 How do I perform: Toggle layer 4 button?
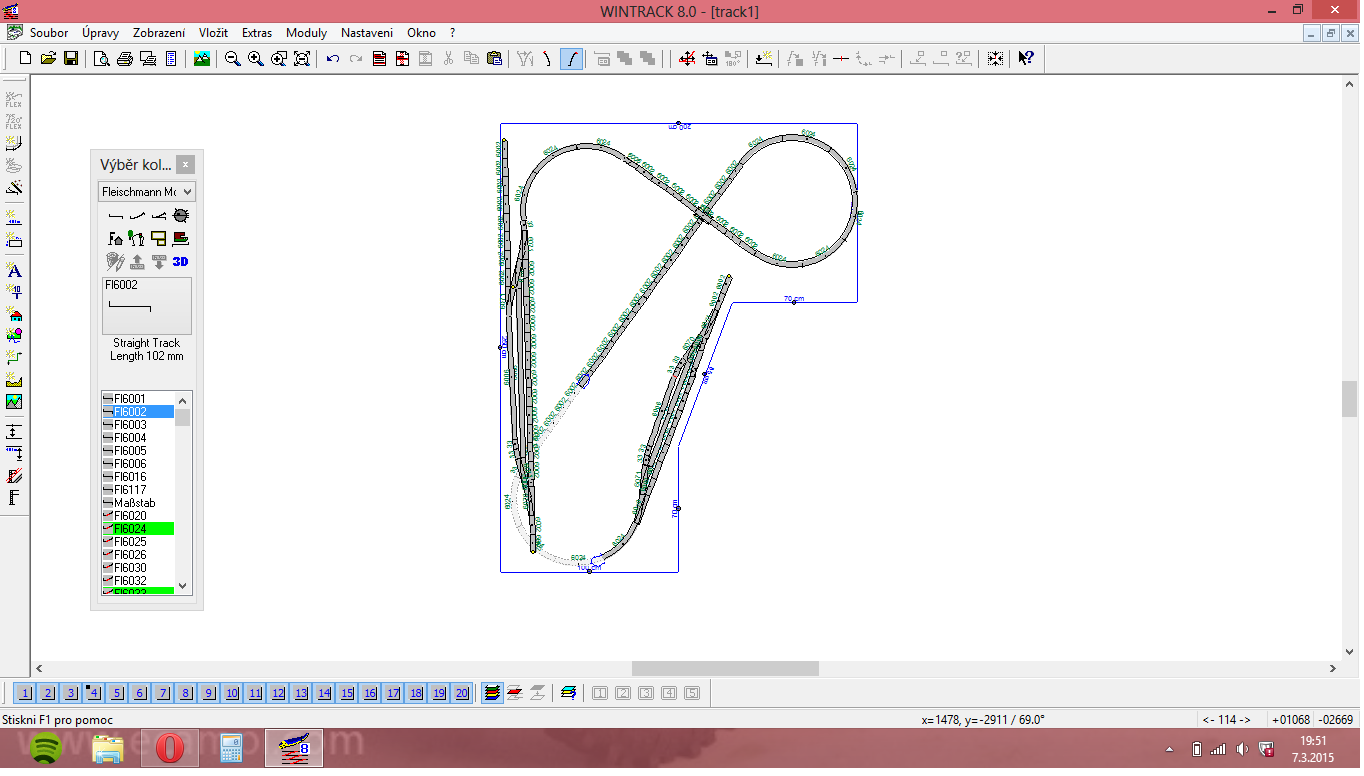point(94,693)
